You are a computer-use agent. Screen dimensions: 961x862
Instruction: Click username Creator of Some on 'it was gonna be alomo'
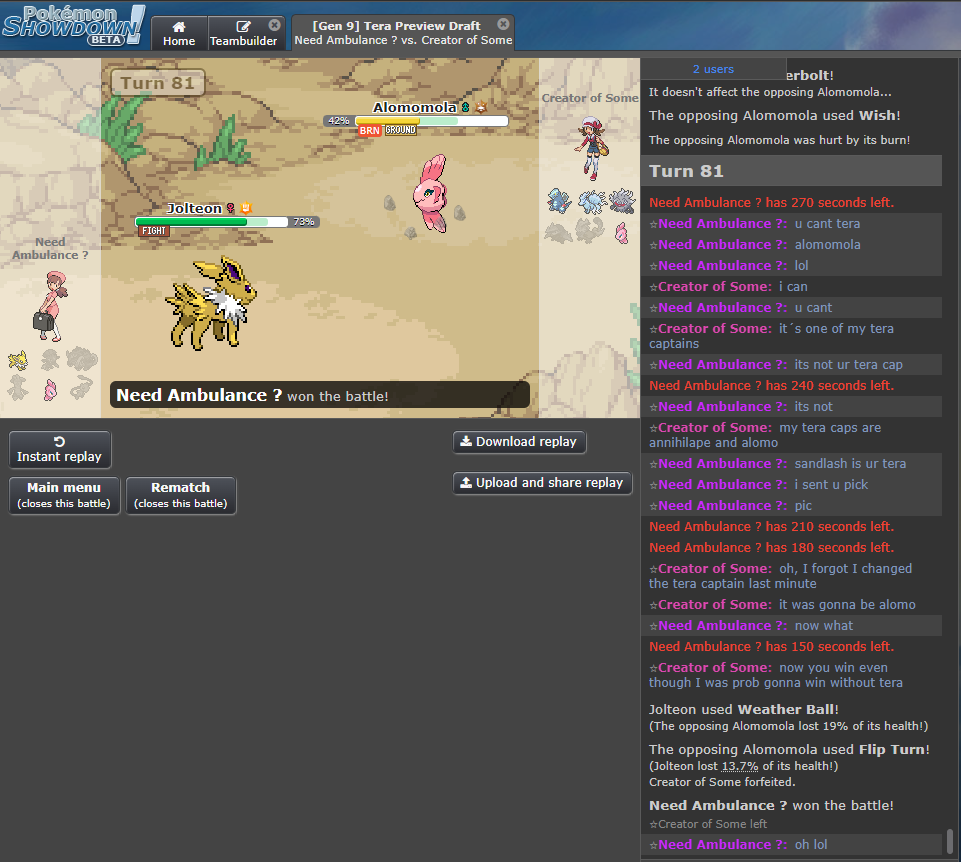[714, 605]
